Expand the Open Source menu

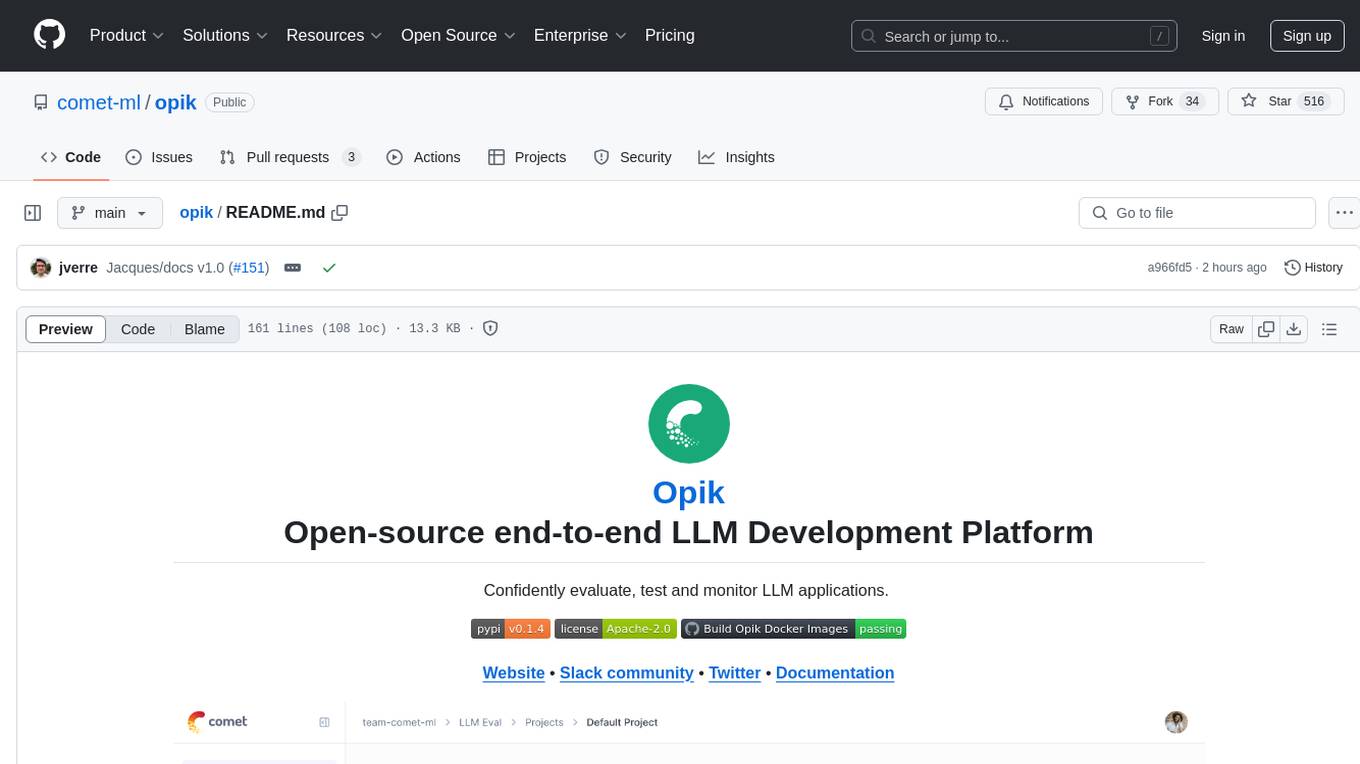458,35
